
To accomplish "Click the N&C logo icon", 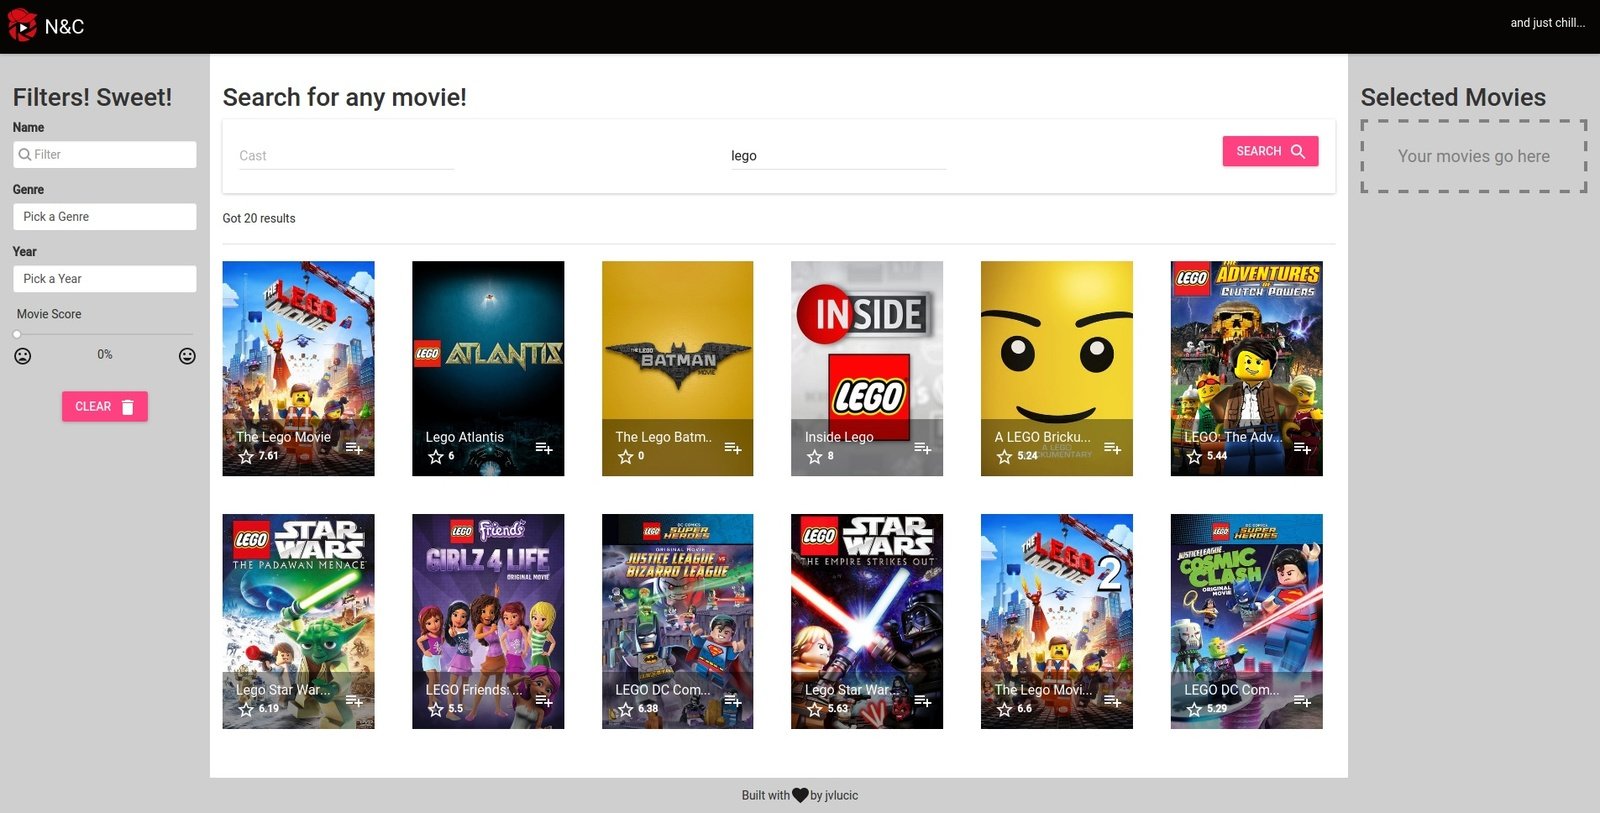I will tap(22, 25).
